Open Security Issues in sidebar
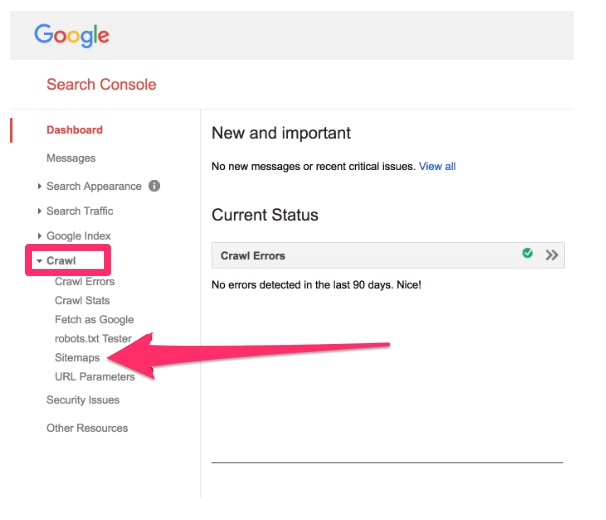 (83, 400)
